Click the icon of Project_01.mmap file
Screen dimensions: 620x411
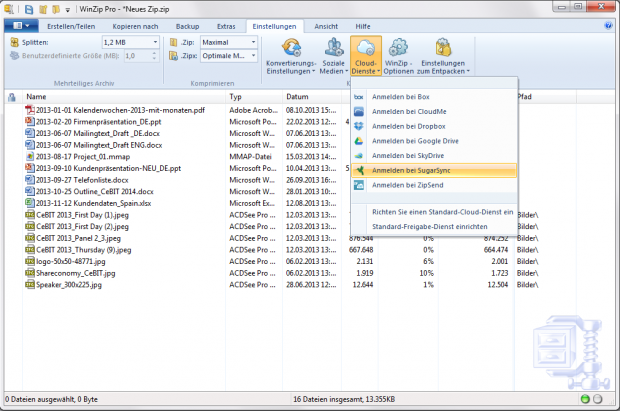pos(29,156)
